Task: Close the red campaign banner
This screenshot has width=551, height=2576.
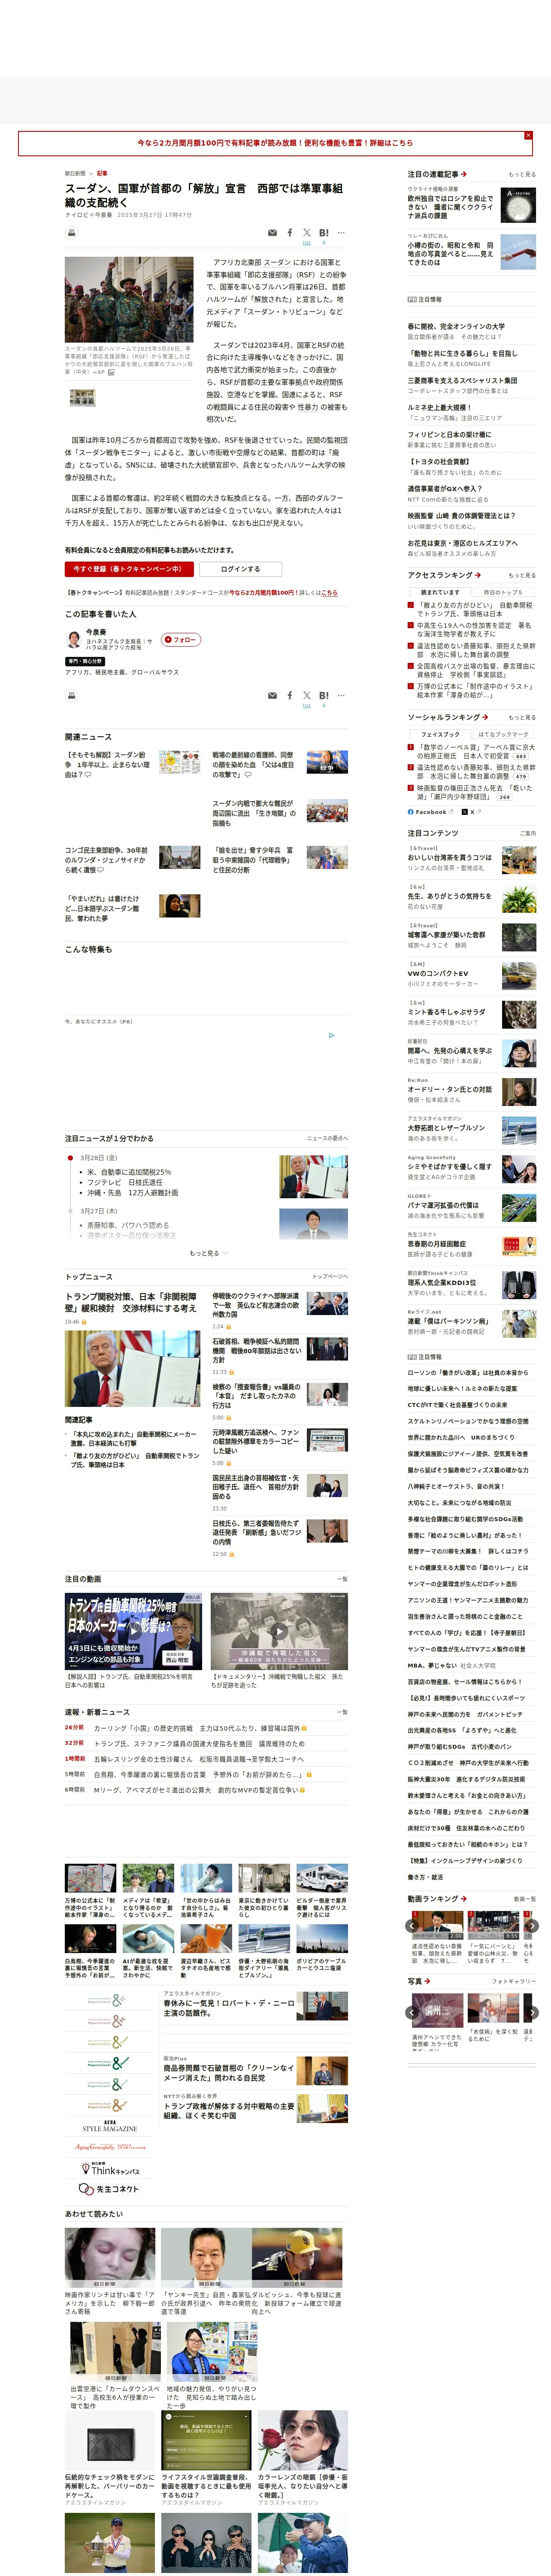Action: [528, 135]
